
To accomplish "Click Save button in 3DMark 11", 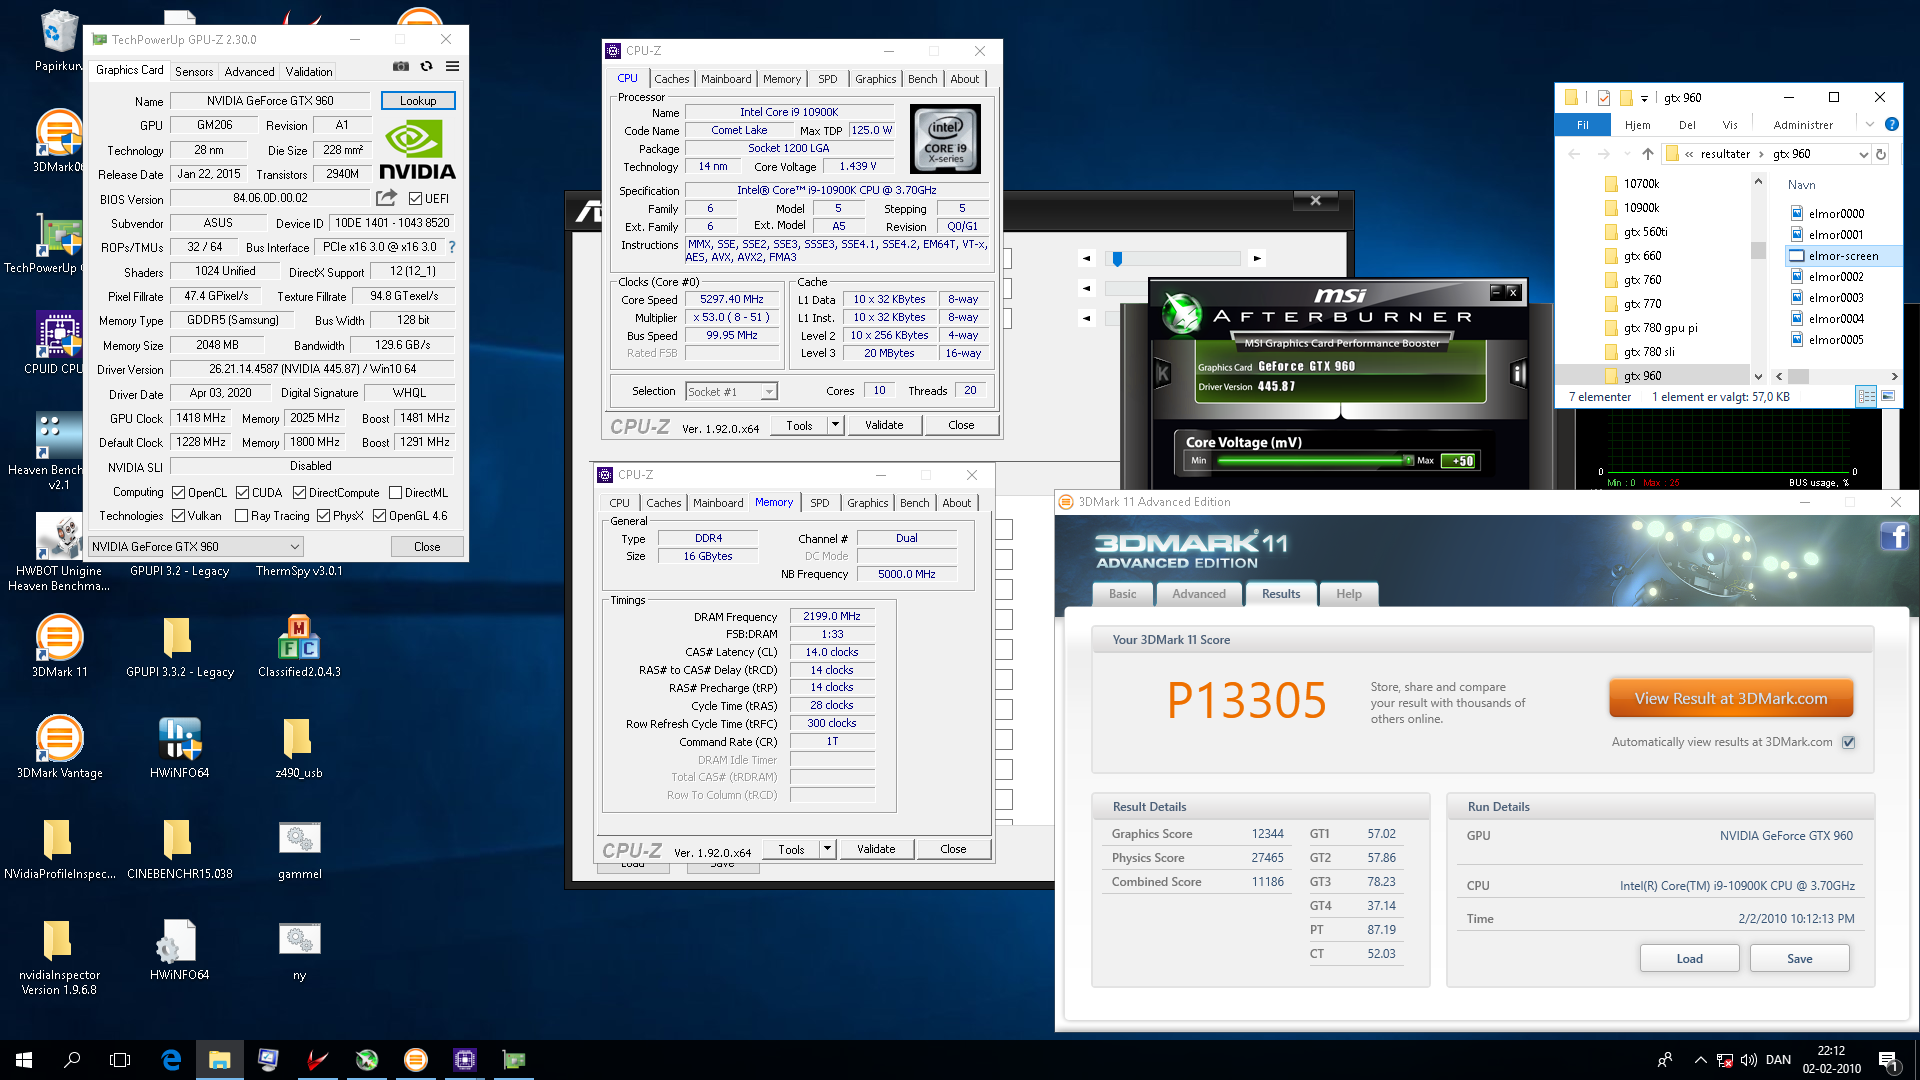I will click(1800, 958).
